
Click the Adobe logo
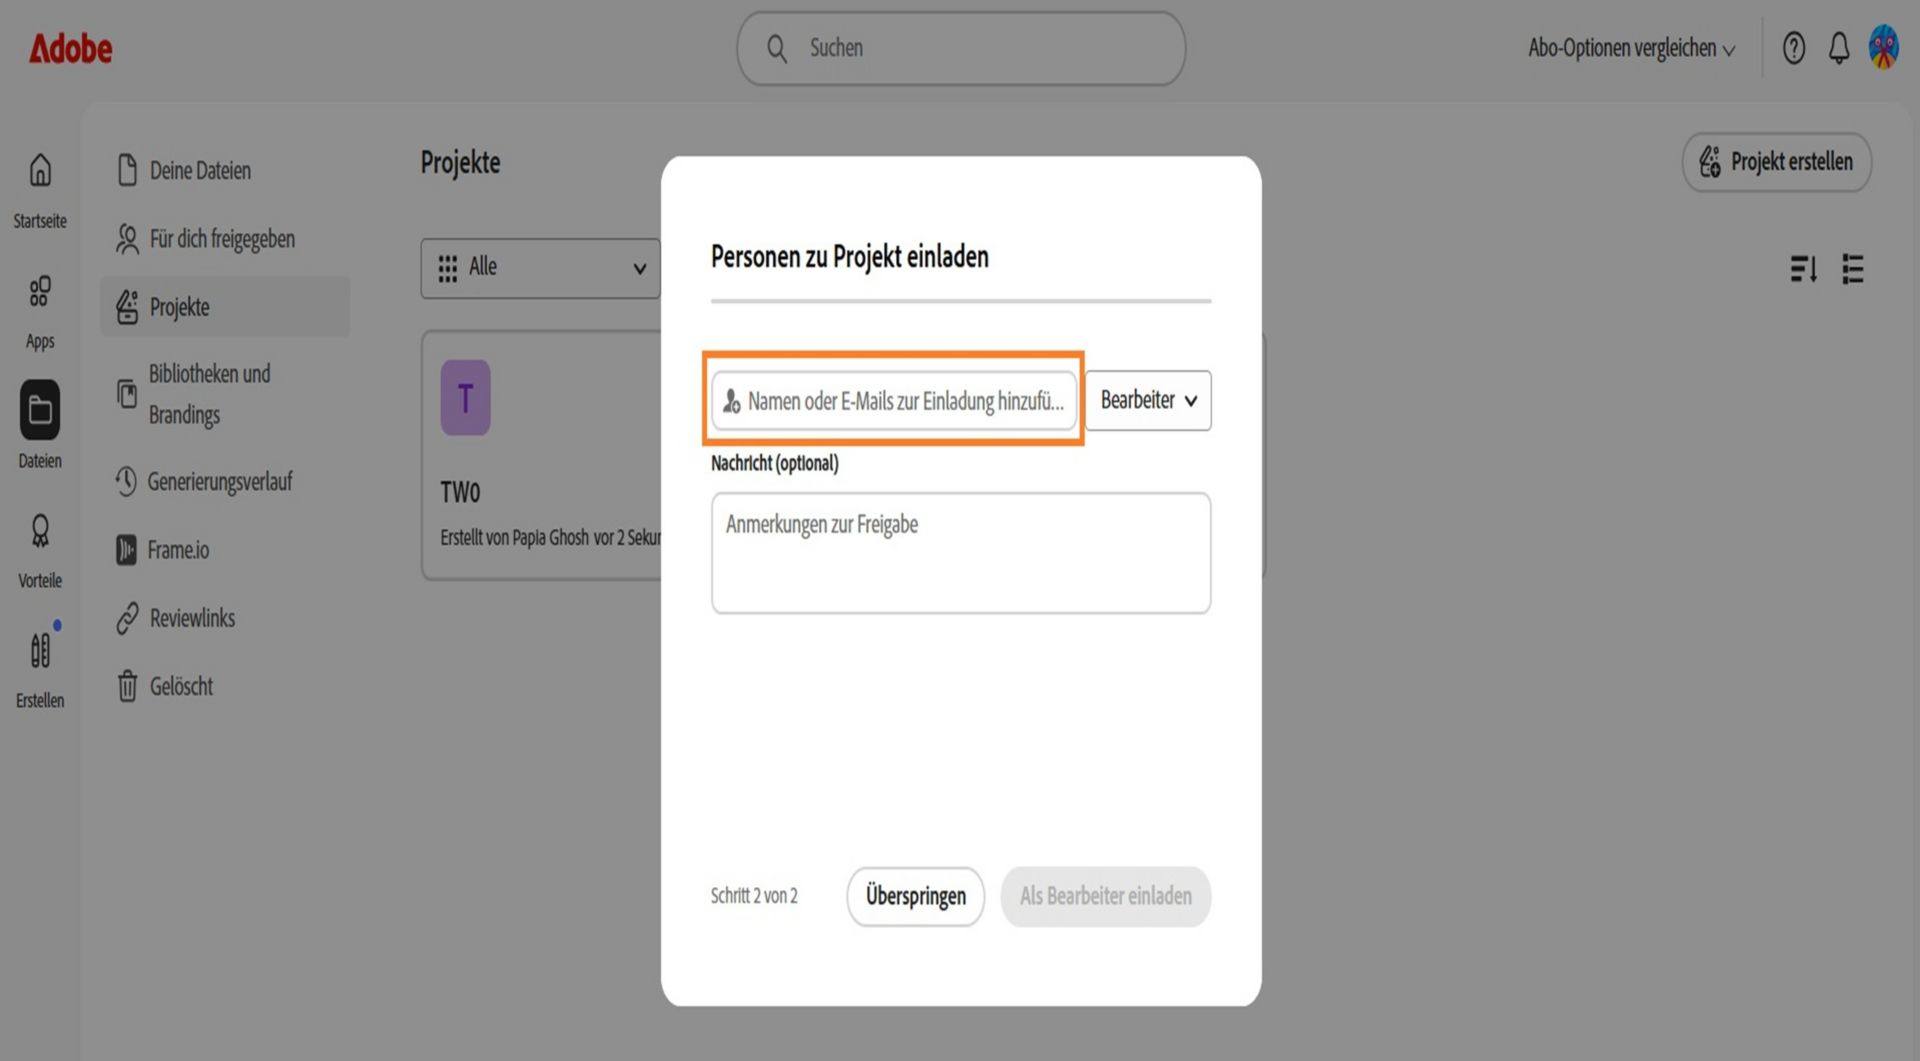pyautogui.click(x=70, y=48)
